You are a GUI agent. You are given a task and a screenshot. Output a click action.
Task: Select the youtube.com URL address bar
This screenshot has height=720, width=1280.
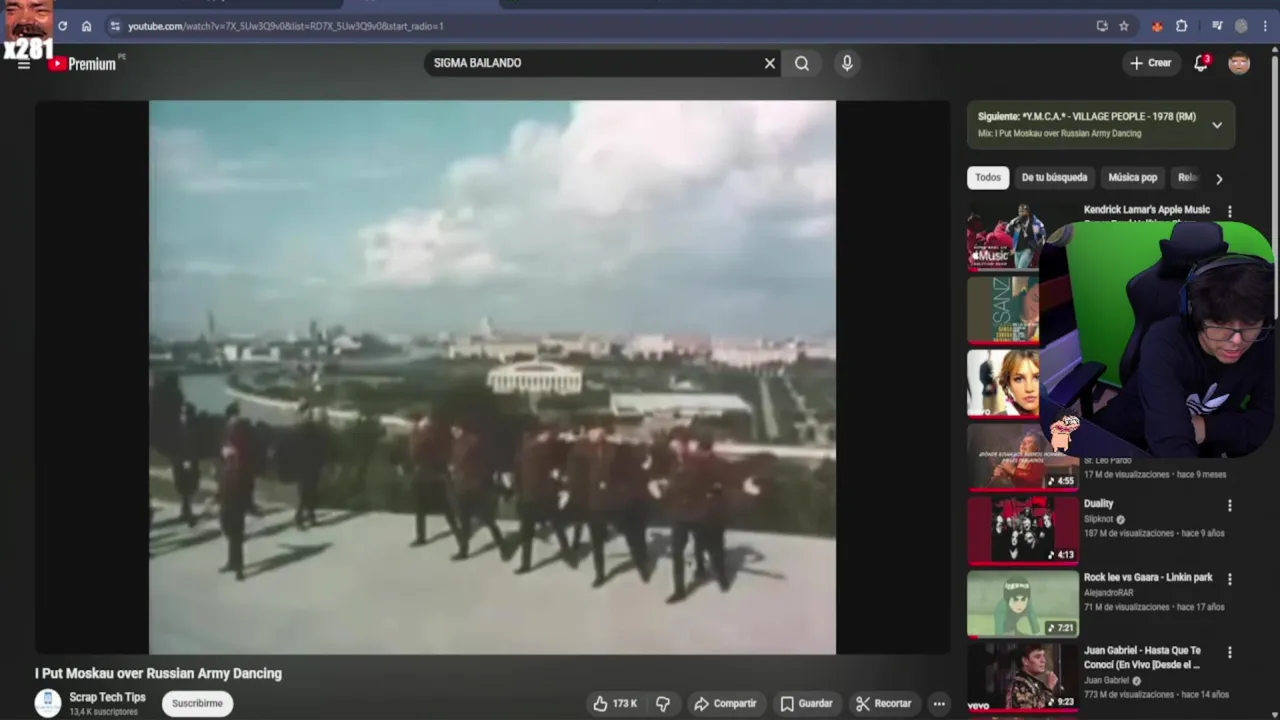(x=286, y=26)
